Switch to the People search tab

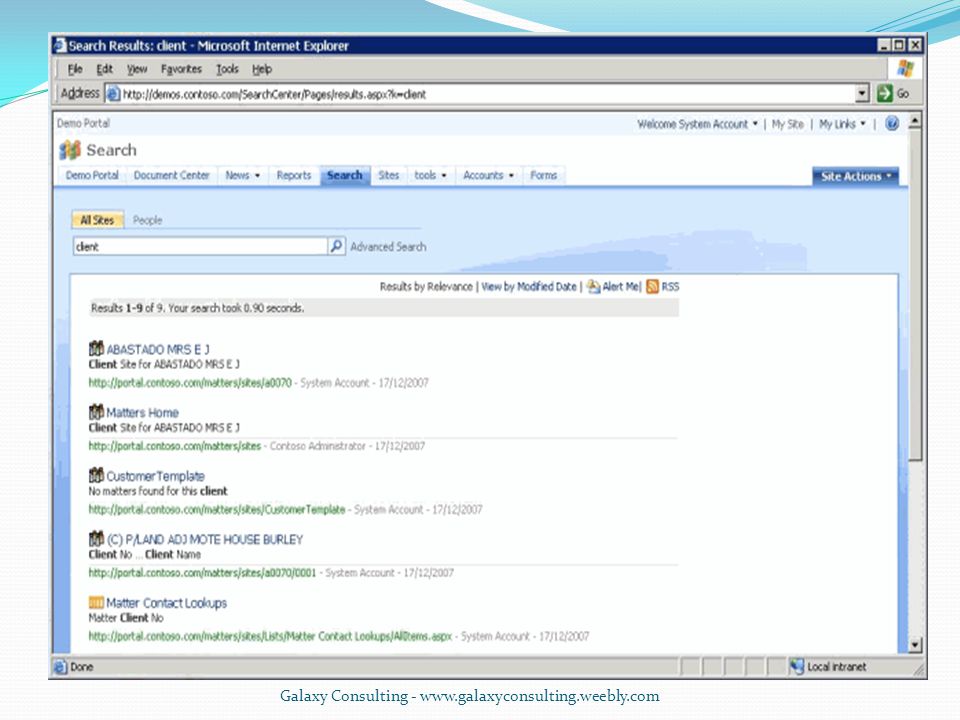pos(148,220)
